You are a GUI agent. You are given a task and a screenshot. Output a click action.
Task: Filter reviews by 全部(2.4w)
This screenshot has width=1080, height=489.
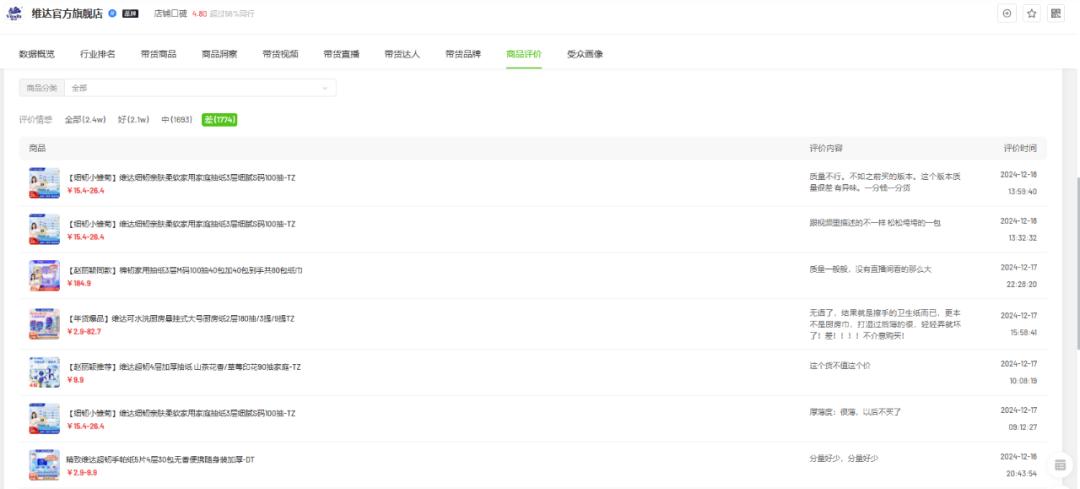click(85, 120)
